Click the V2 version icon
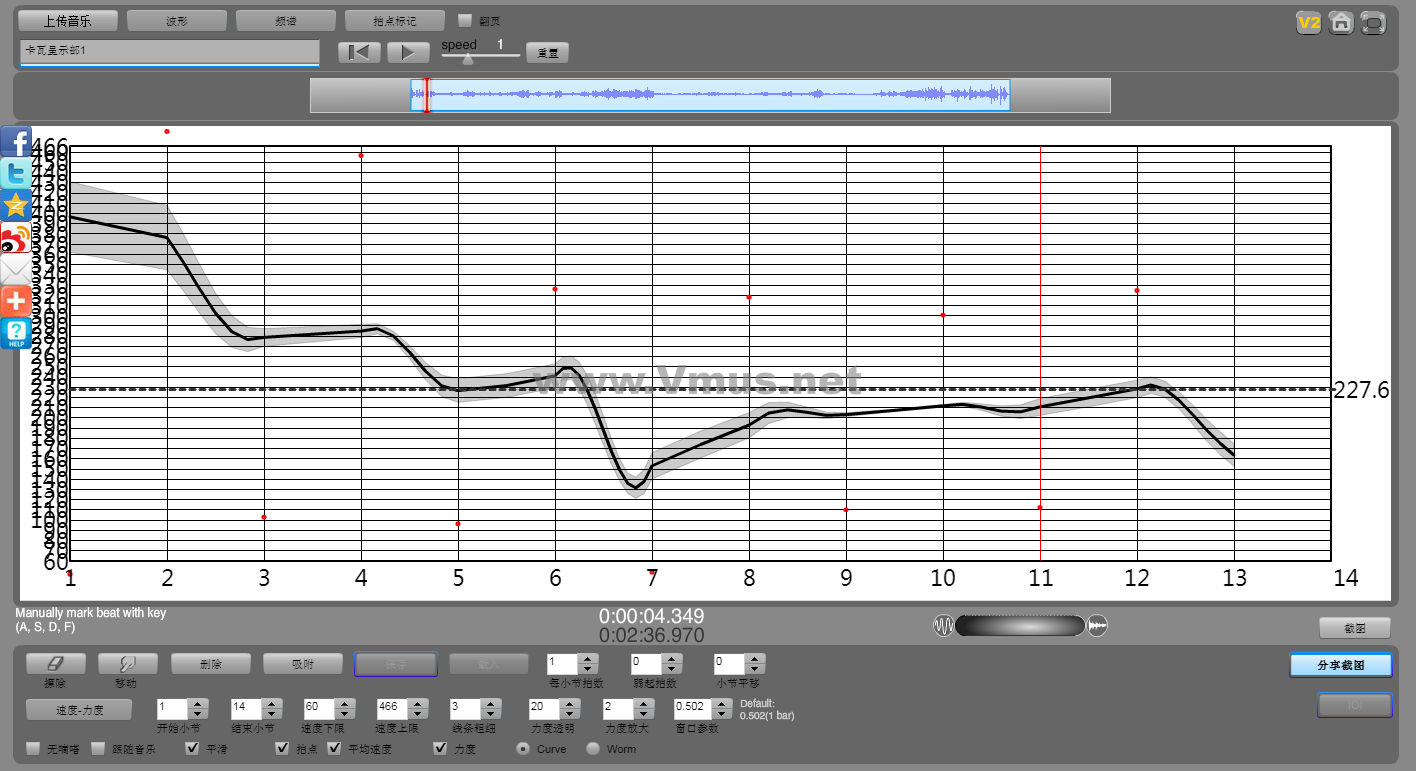 (x=1308, y=22)
